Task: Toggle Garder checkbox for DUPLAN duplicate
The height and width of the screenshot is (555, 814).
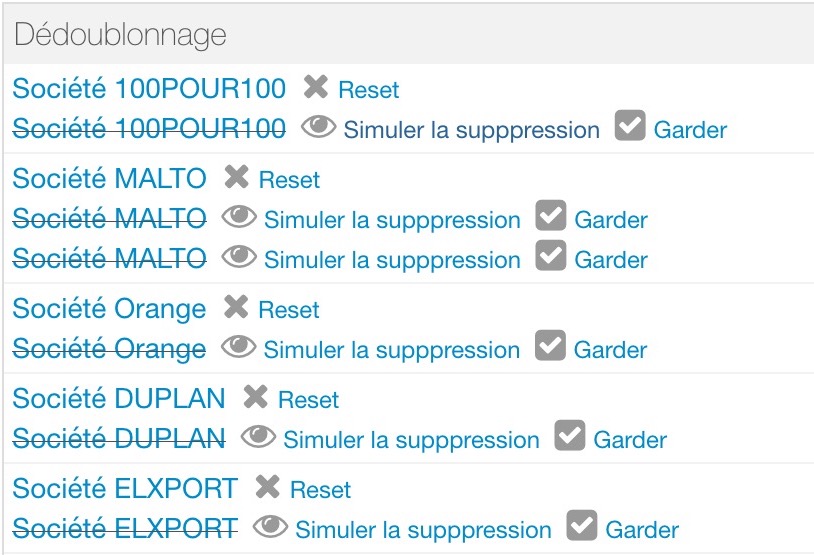Action: [569, 436]
